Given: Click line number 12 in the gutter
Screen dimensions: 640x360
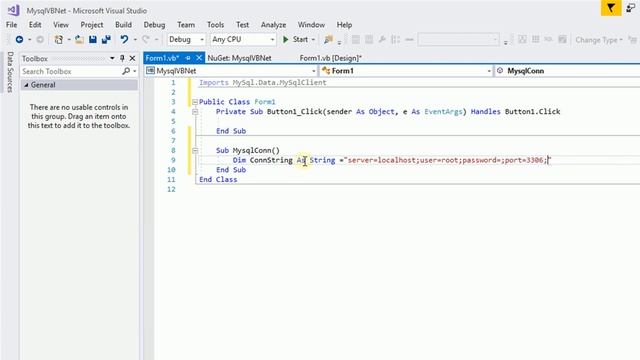Looking at the screenshot, I should pos(171,189).
